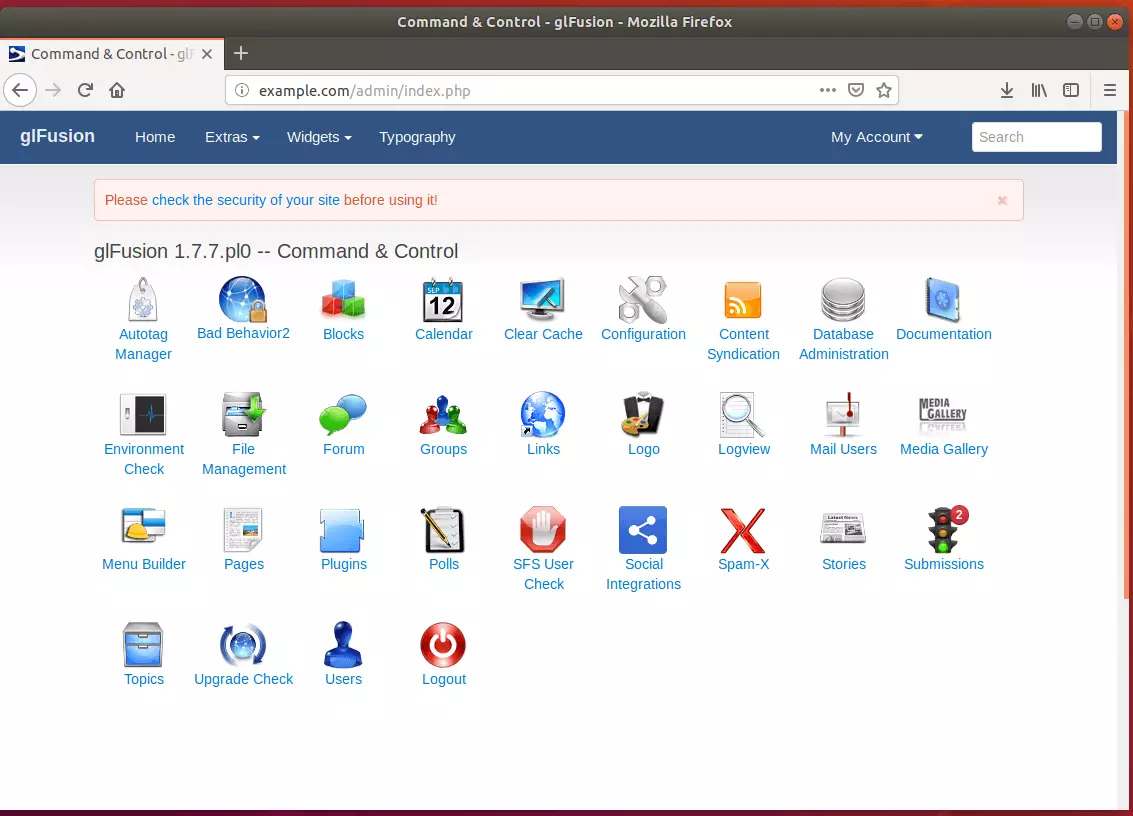Open the Autotag Manager icon
This screenshot has width=1133, height=816.
point(143,299)
